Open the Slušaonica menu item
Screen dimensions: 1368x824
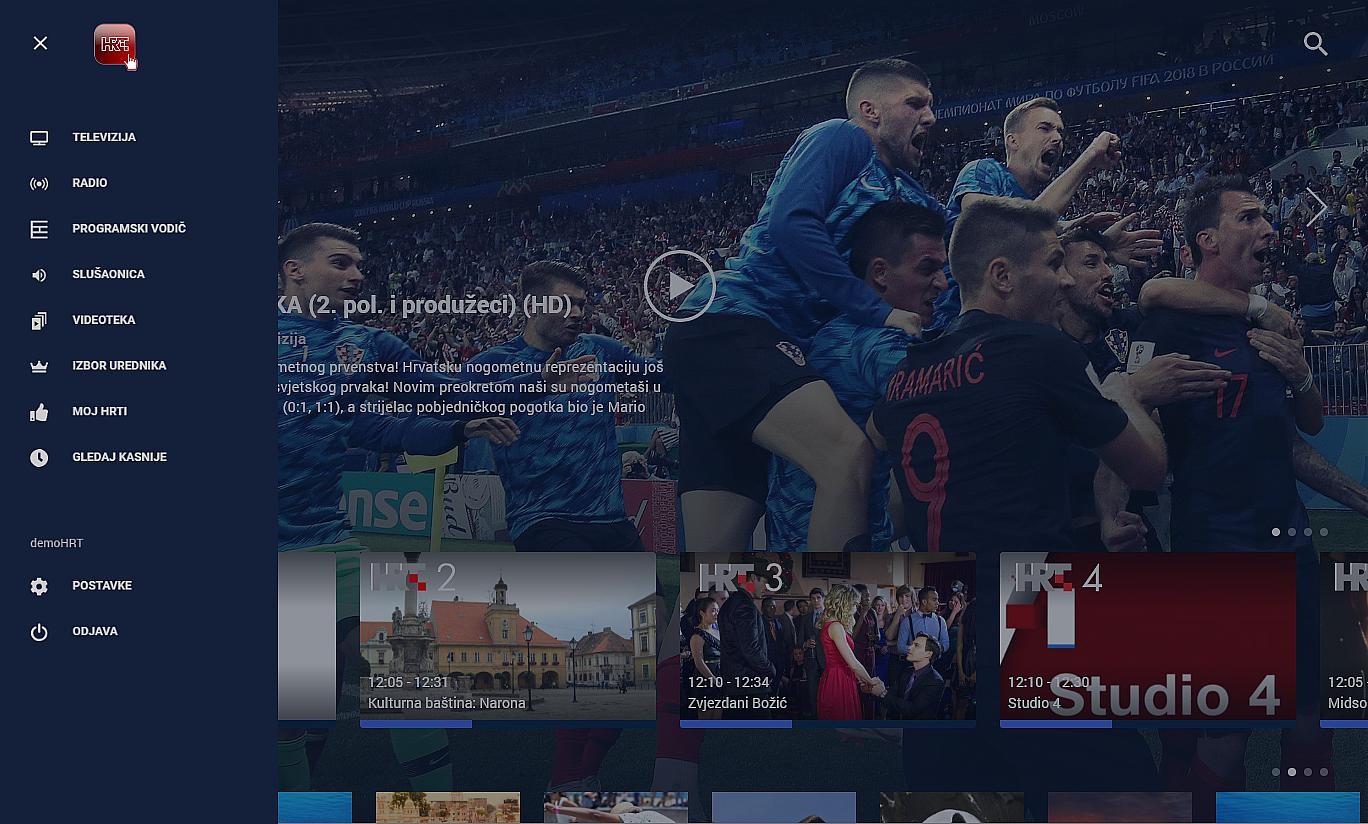click(109, 274)
